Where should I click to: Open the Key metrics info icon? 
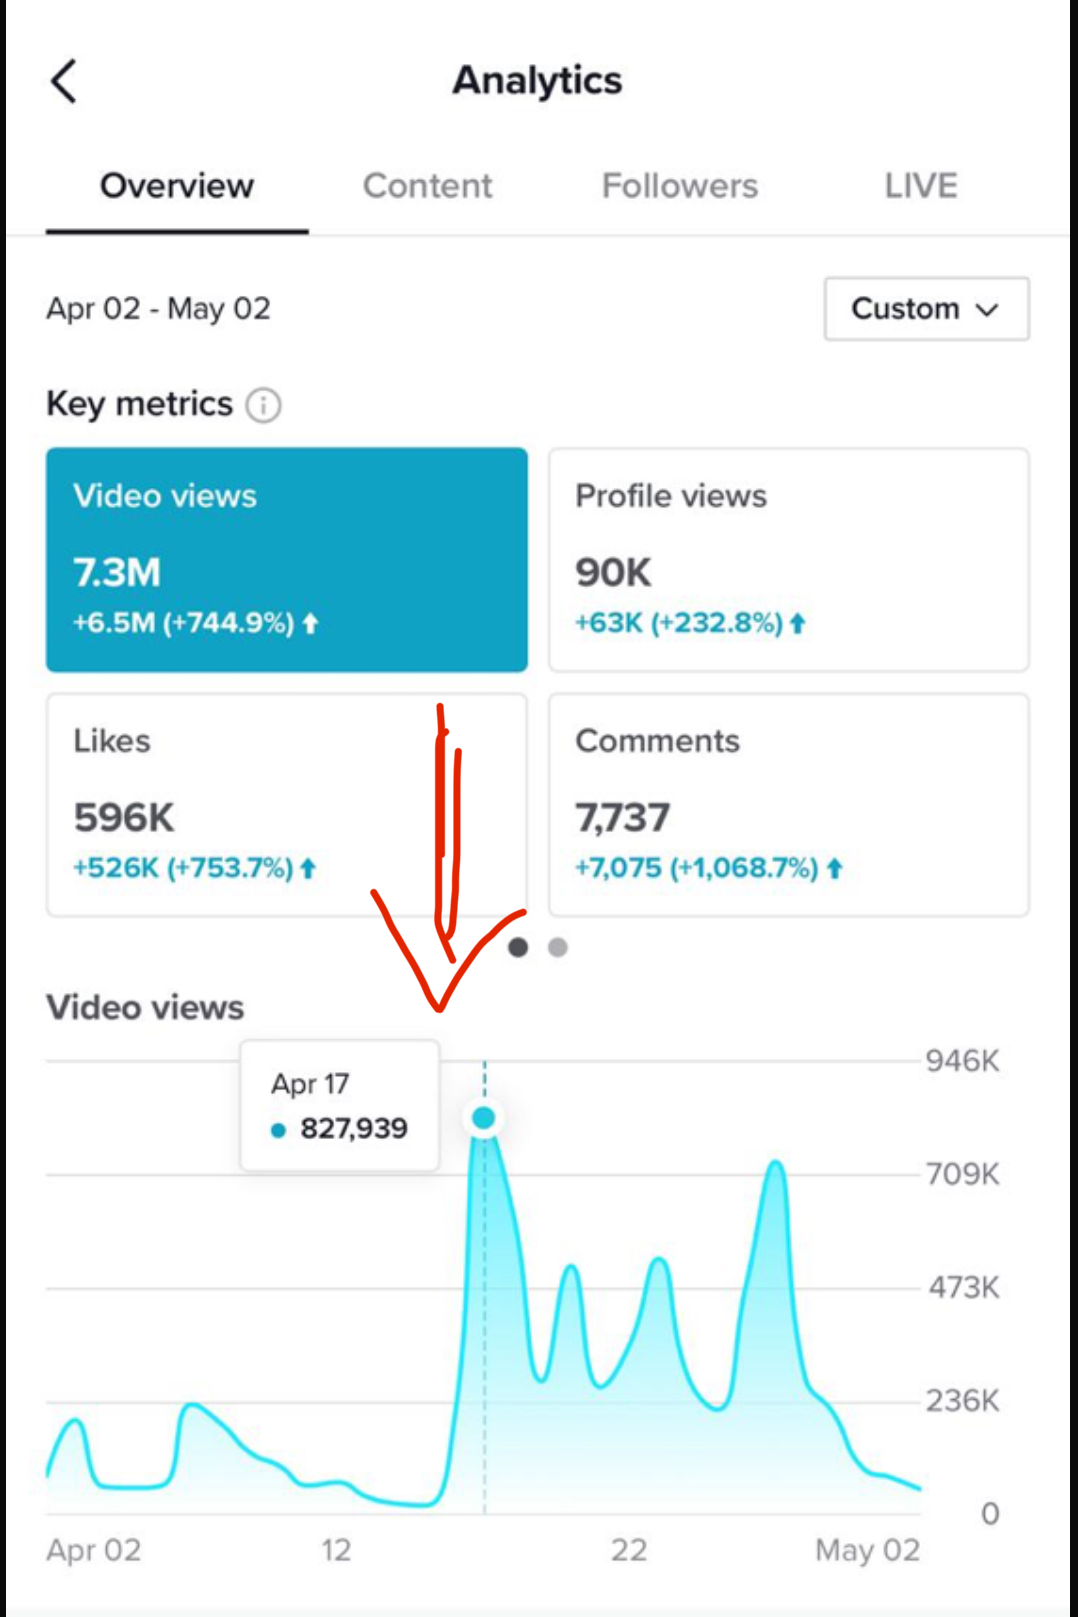click(x=263, y=405)
